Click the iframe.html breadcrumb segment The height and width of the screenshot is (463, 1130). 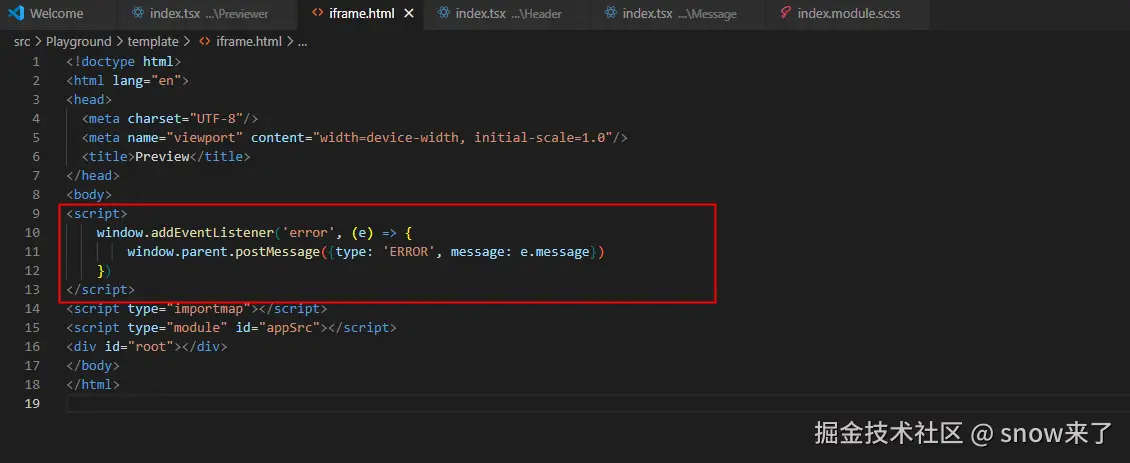click(250, 41)
